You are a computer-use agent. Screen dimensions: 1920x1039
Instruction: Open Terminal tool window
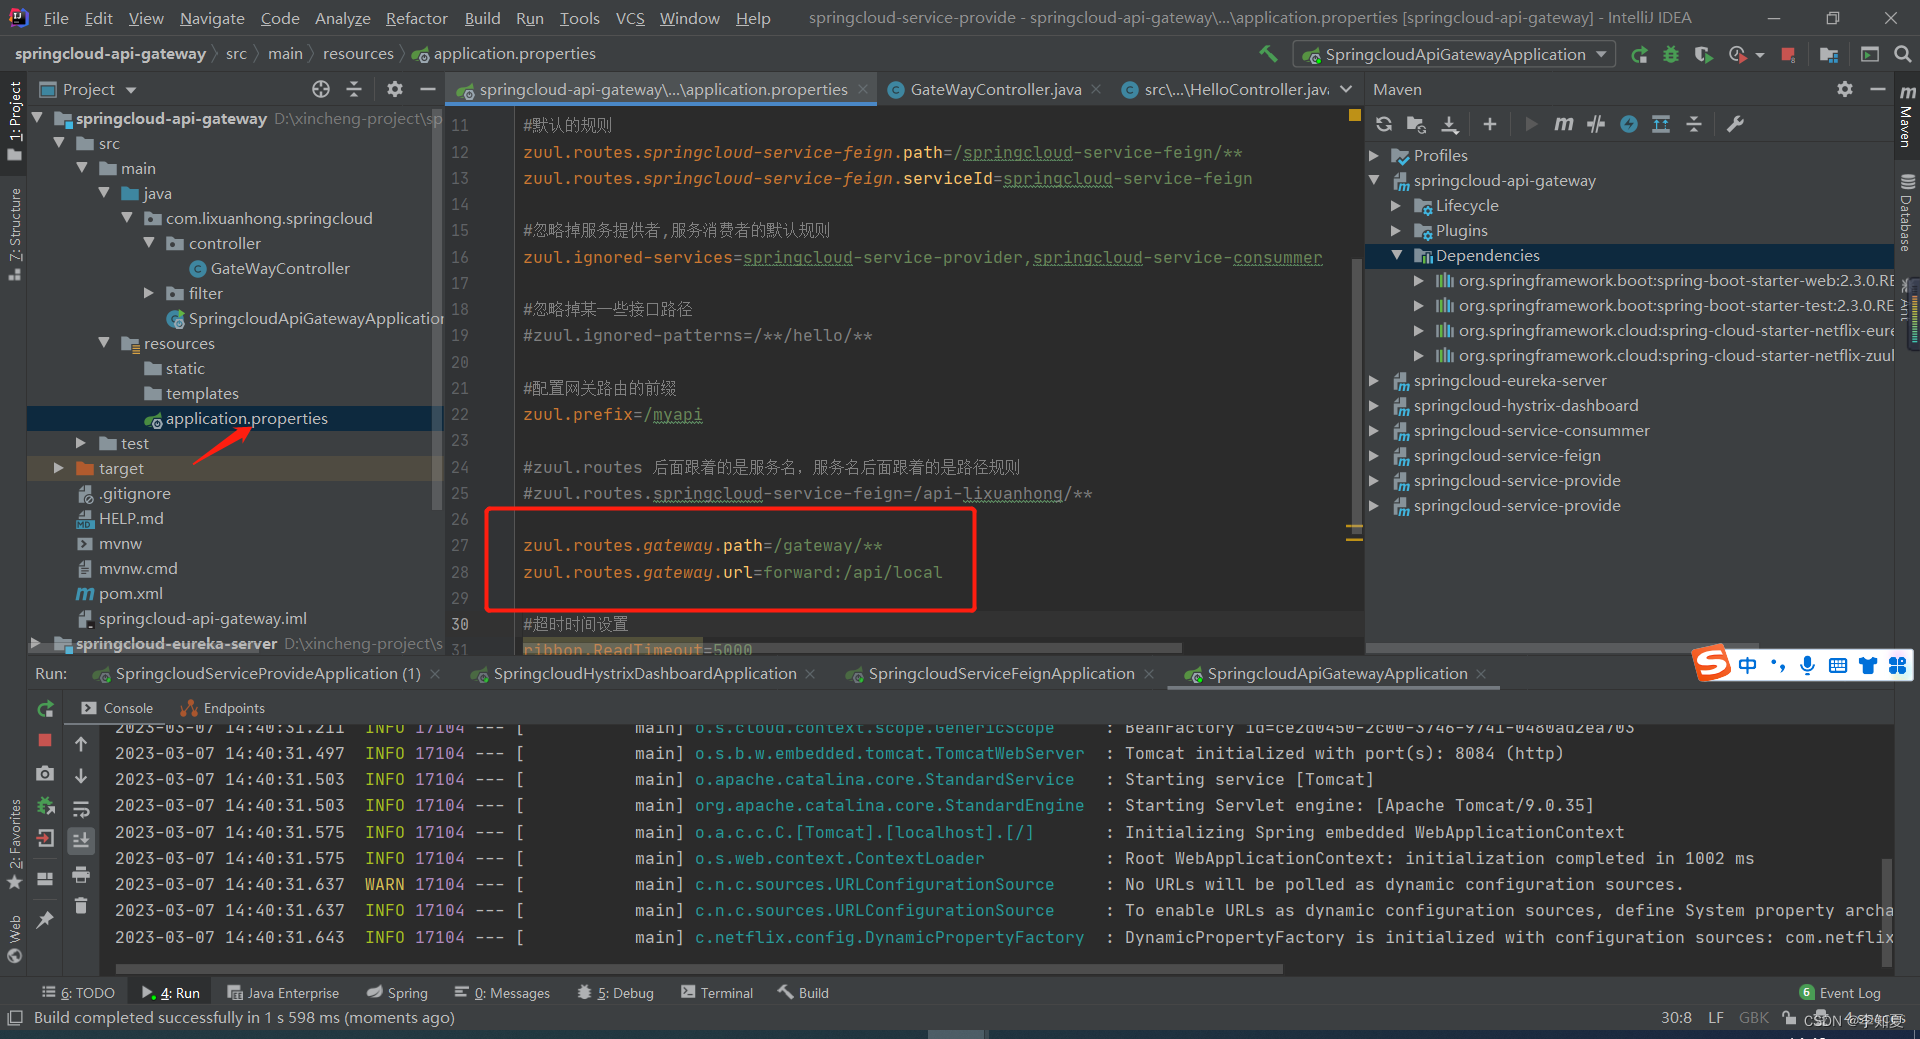tap(717, 993)
